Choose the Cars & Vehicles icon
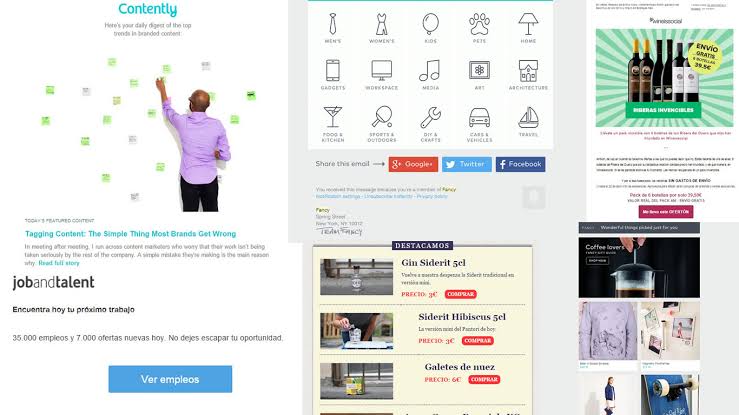 (x=479, y=117)
